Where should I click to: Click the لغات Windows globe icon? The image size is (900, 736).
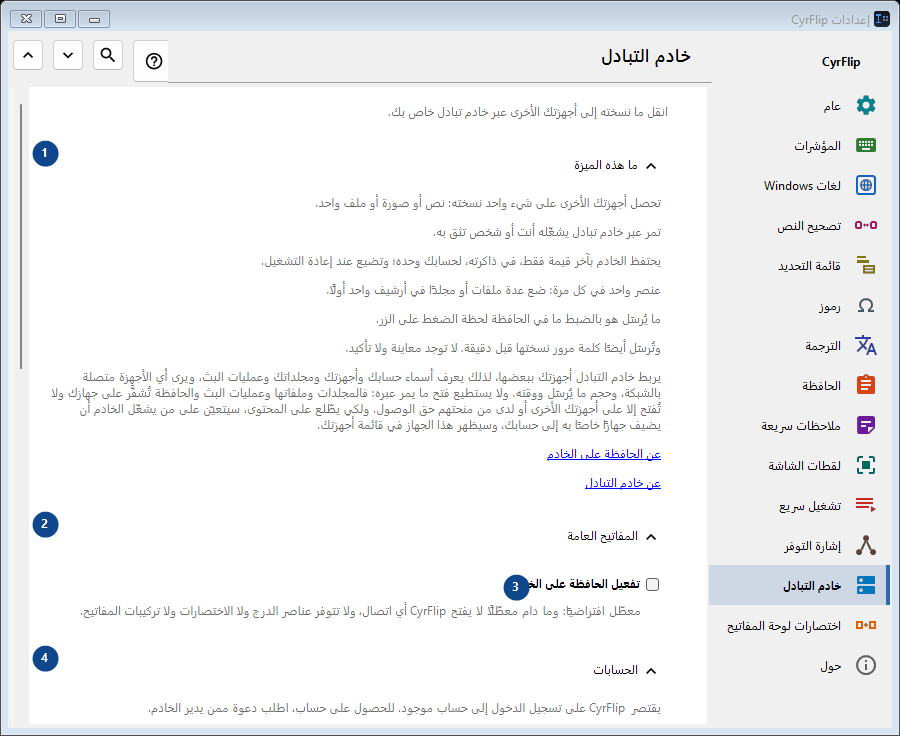866,185
